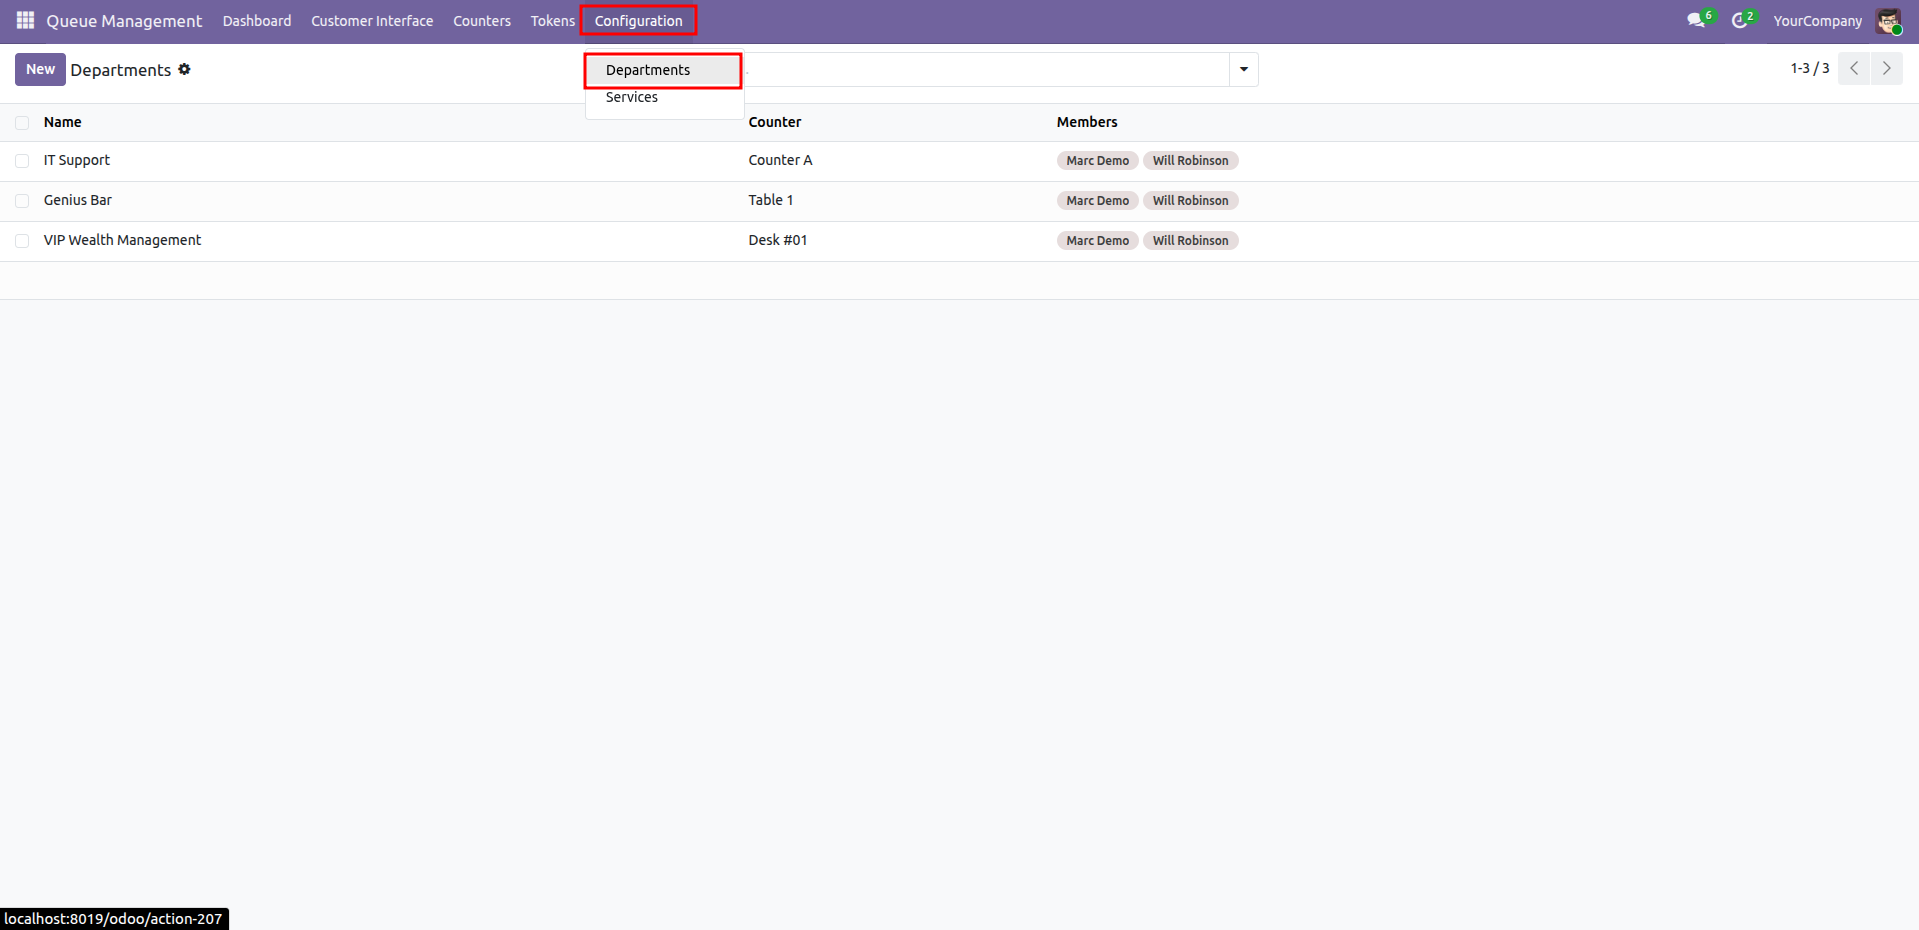Open the apps grid home menu icon

point(25,20)
